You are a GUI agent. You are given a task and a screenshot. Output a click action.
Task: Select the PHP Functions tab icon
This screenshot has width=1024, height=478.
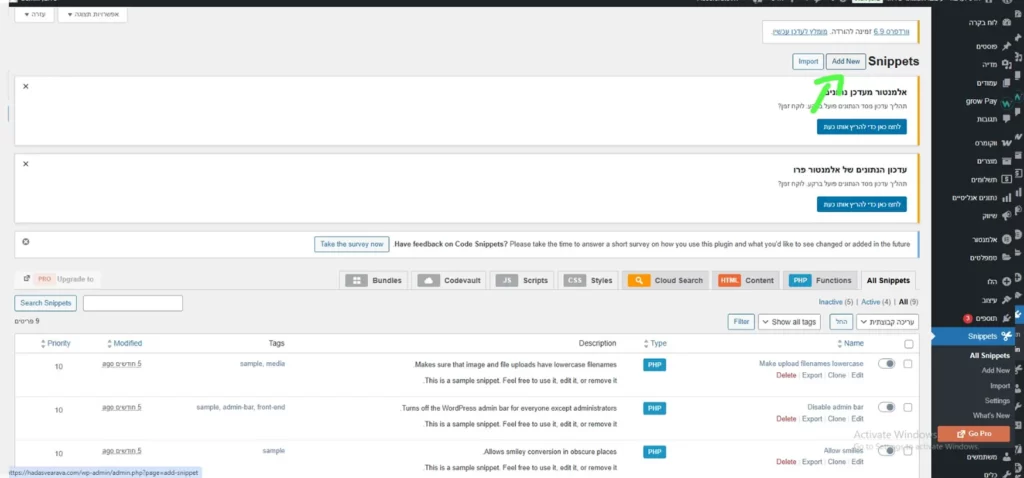[799, 280]
